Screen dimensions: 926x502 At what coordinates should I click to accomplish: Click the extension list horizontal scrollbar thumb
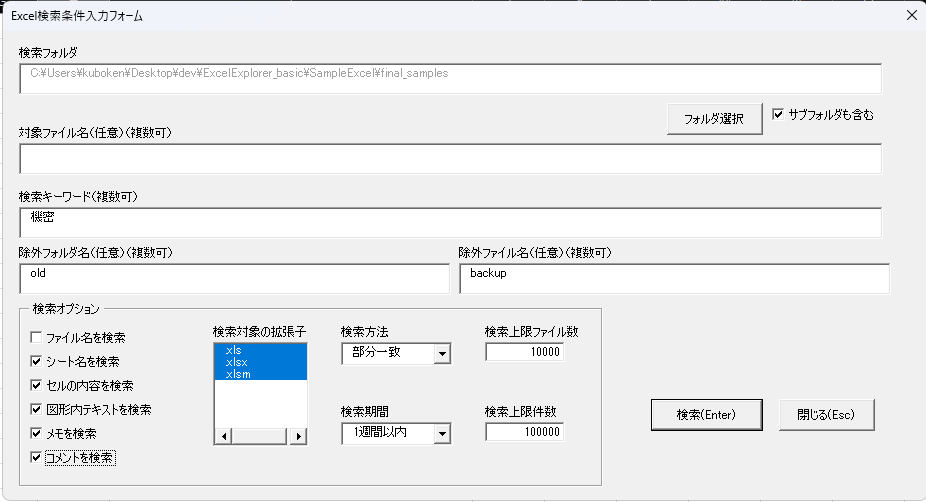tap(259, 436)
